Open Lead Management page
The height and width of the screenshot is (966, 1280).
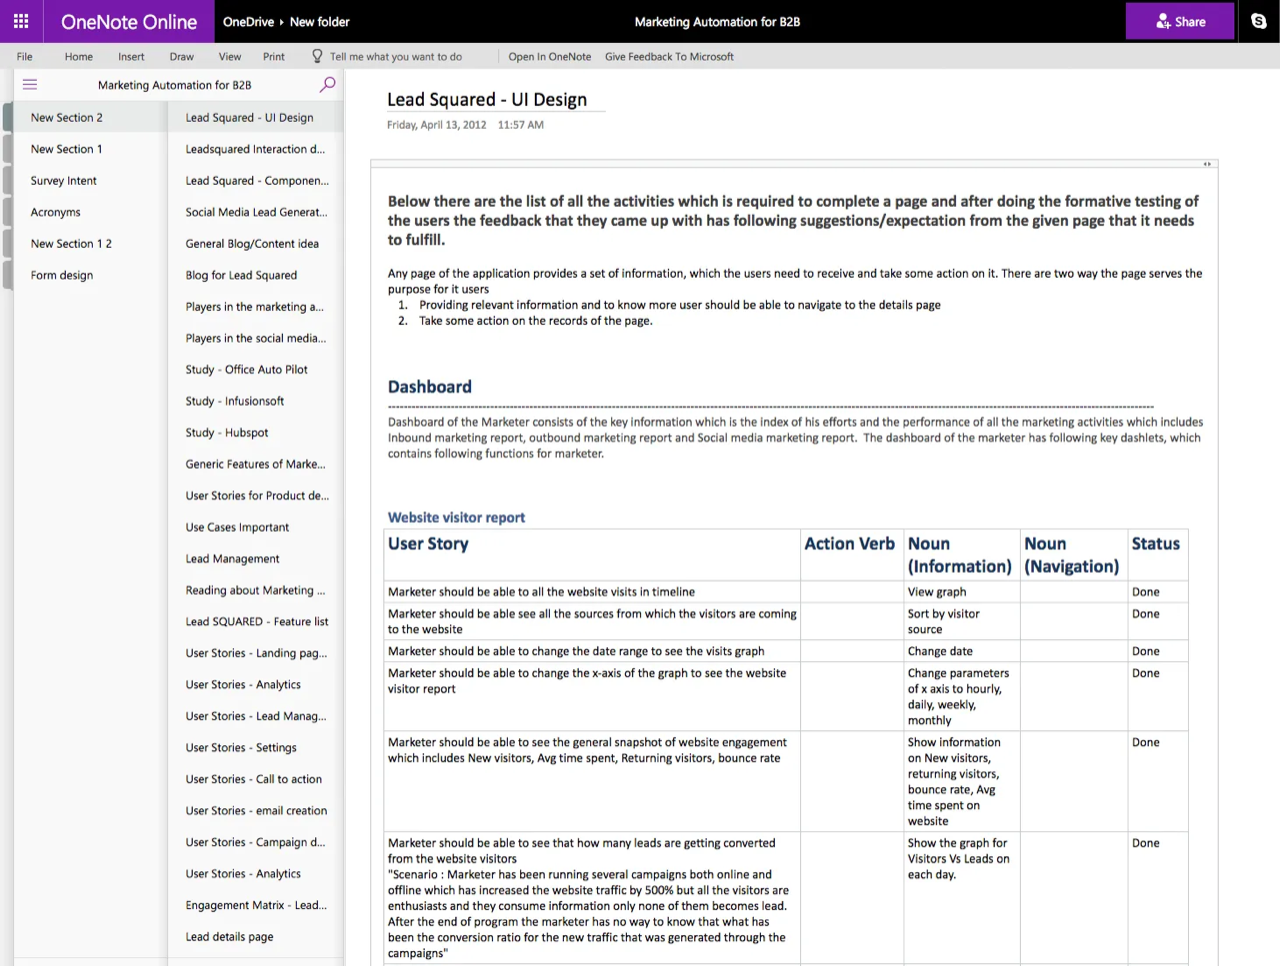(x=255, y=559)
